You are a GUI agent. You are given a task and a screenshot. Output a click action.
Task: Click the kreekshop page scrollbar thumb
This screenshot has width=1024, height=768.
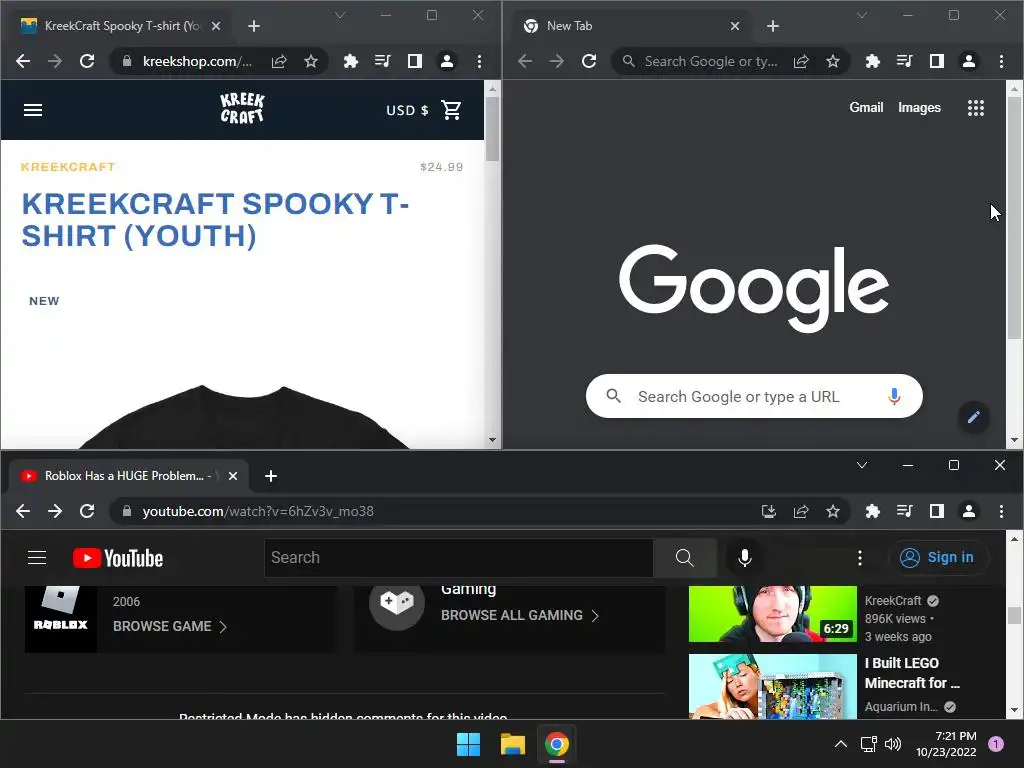(492, 129)
